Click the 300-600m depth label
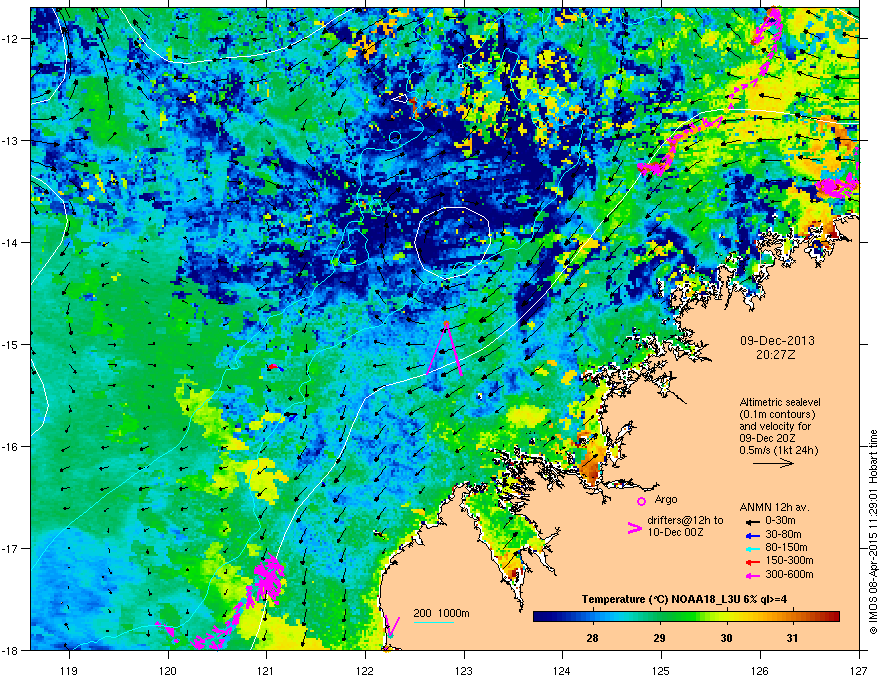This screenshot has width=880, height=680. [789, 575]
